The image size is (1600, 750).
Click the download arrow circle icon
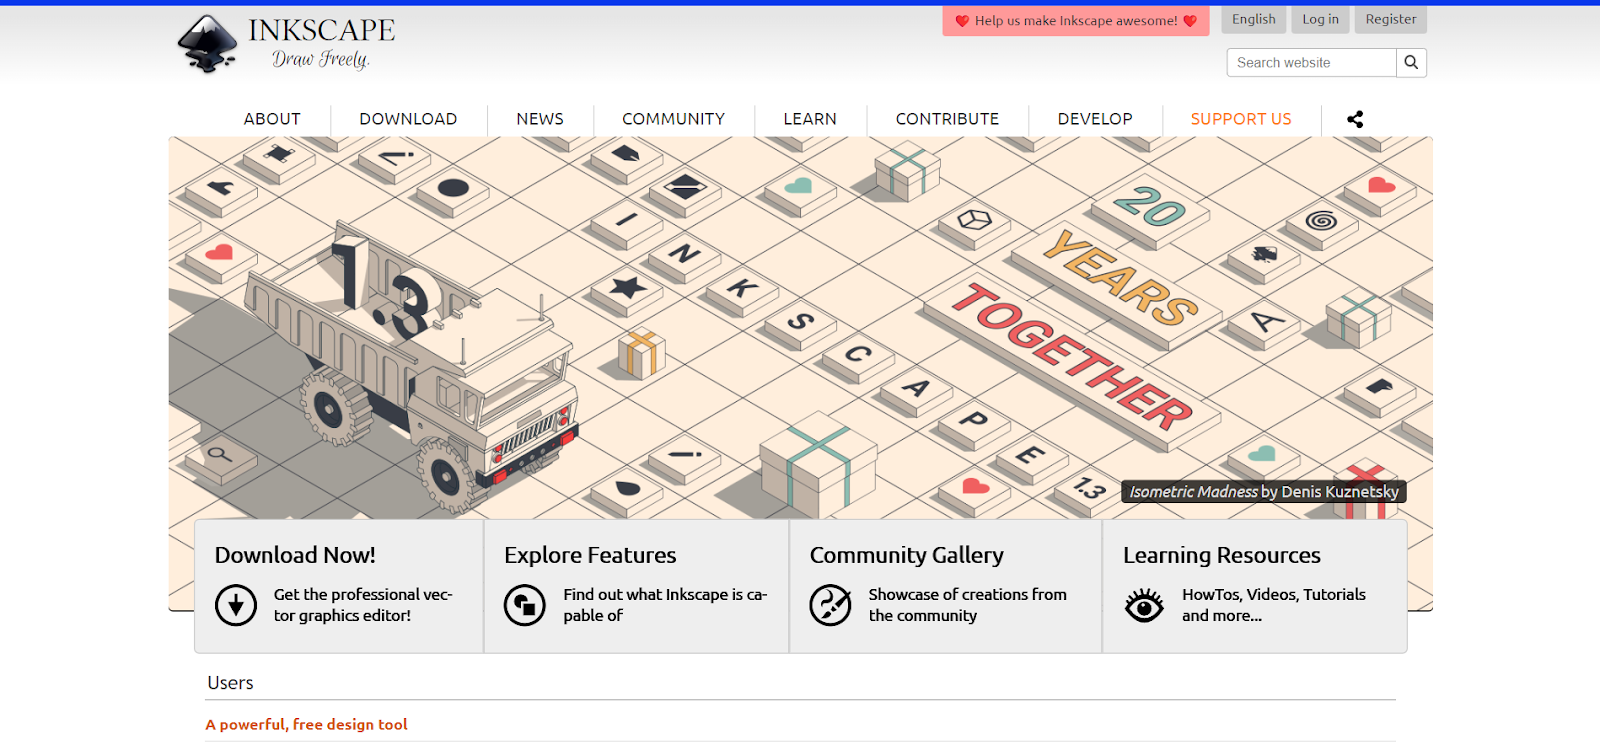pyautogui.click(x=236, y=605)
